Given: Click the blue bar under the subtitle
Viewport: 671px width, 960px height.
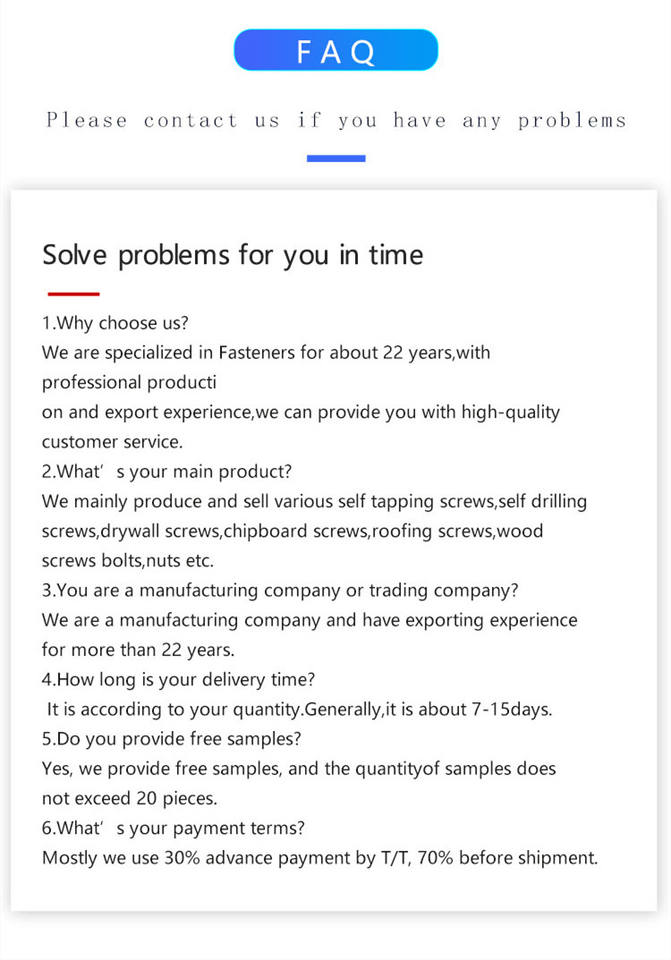Looking at the screenshot, I should pyautogui.click(x=336, y=158).
